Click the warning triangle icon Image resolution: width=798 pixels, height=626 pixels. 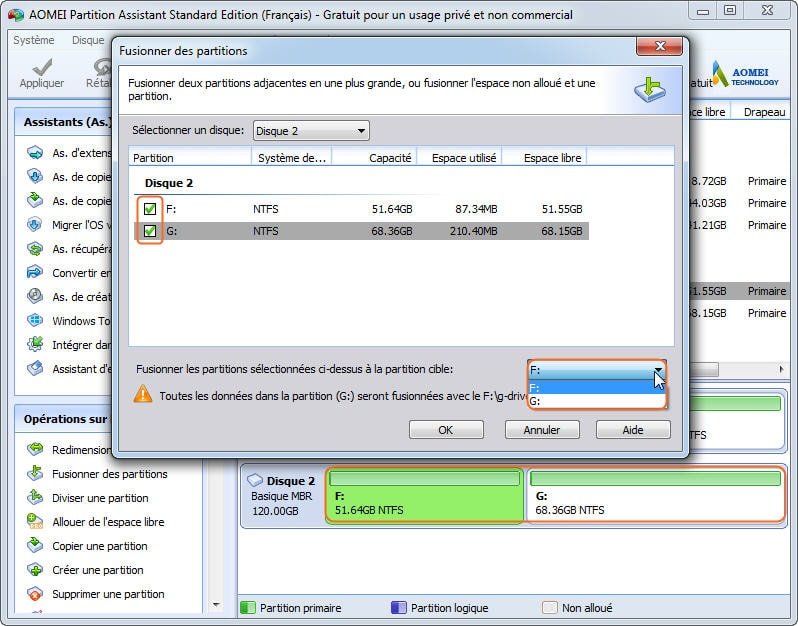[143, 394]
